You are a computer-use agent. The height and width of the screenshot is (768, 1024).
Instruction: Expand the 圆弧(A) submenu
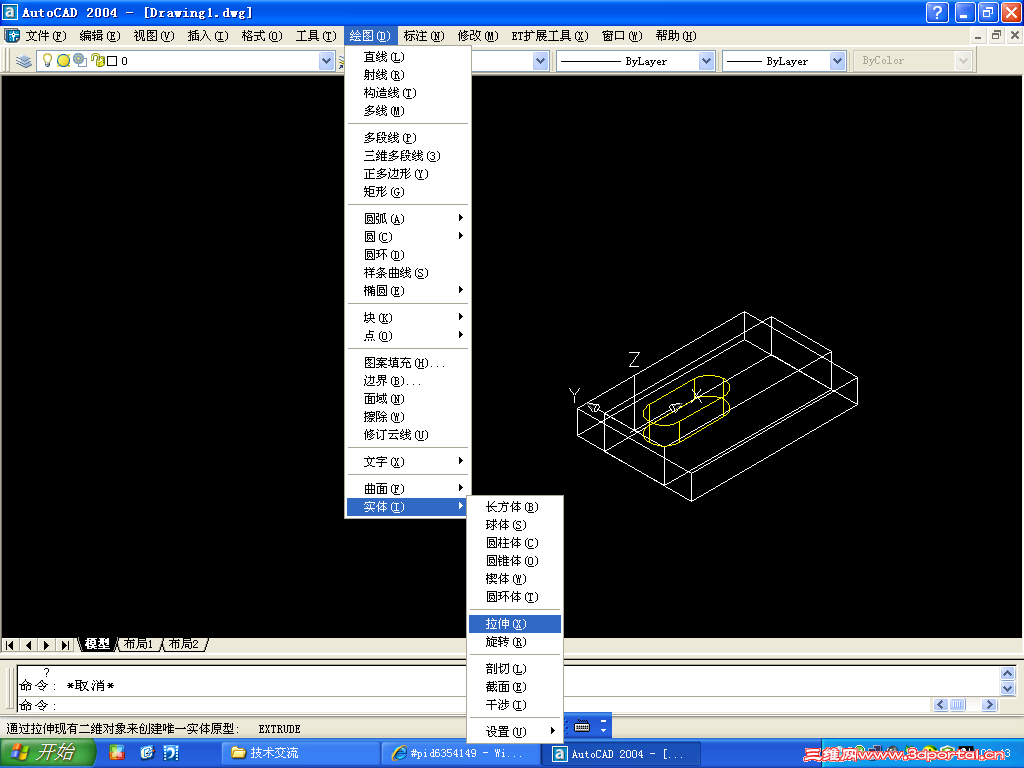pos(408,218)
